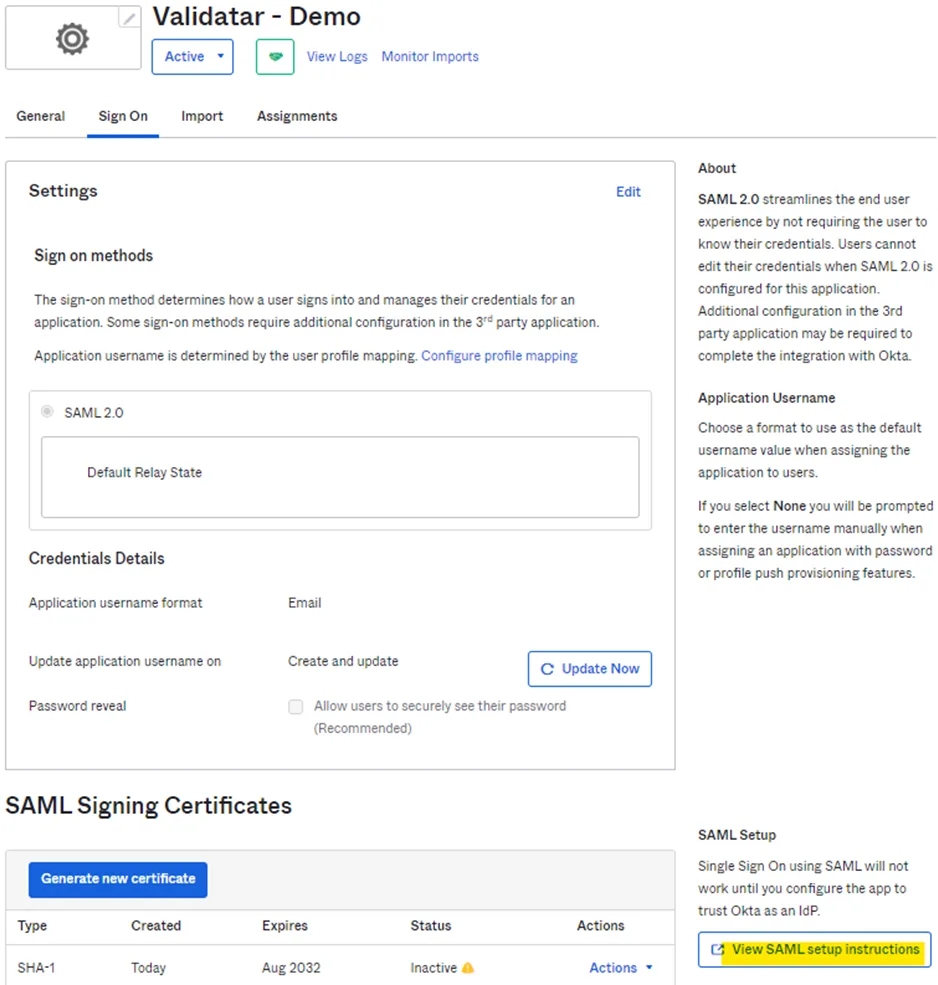Click the SAML Setup sidebar heading
The height and width of the screenshot is (985, 938).
point(737,835)
